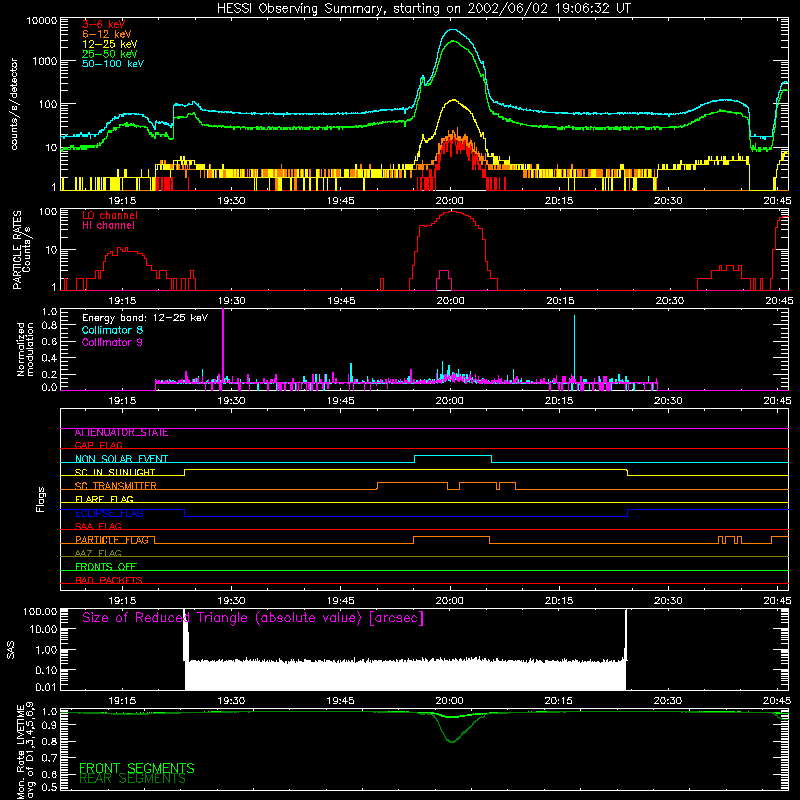Click the BAD_PACKETS flag label
The image size is (800, 800).
[x=109, y=581]
